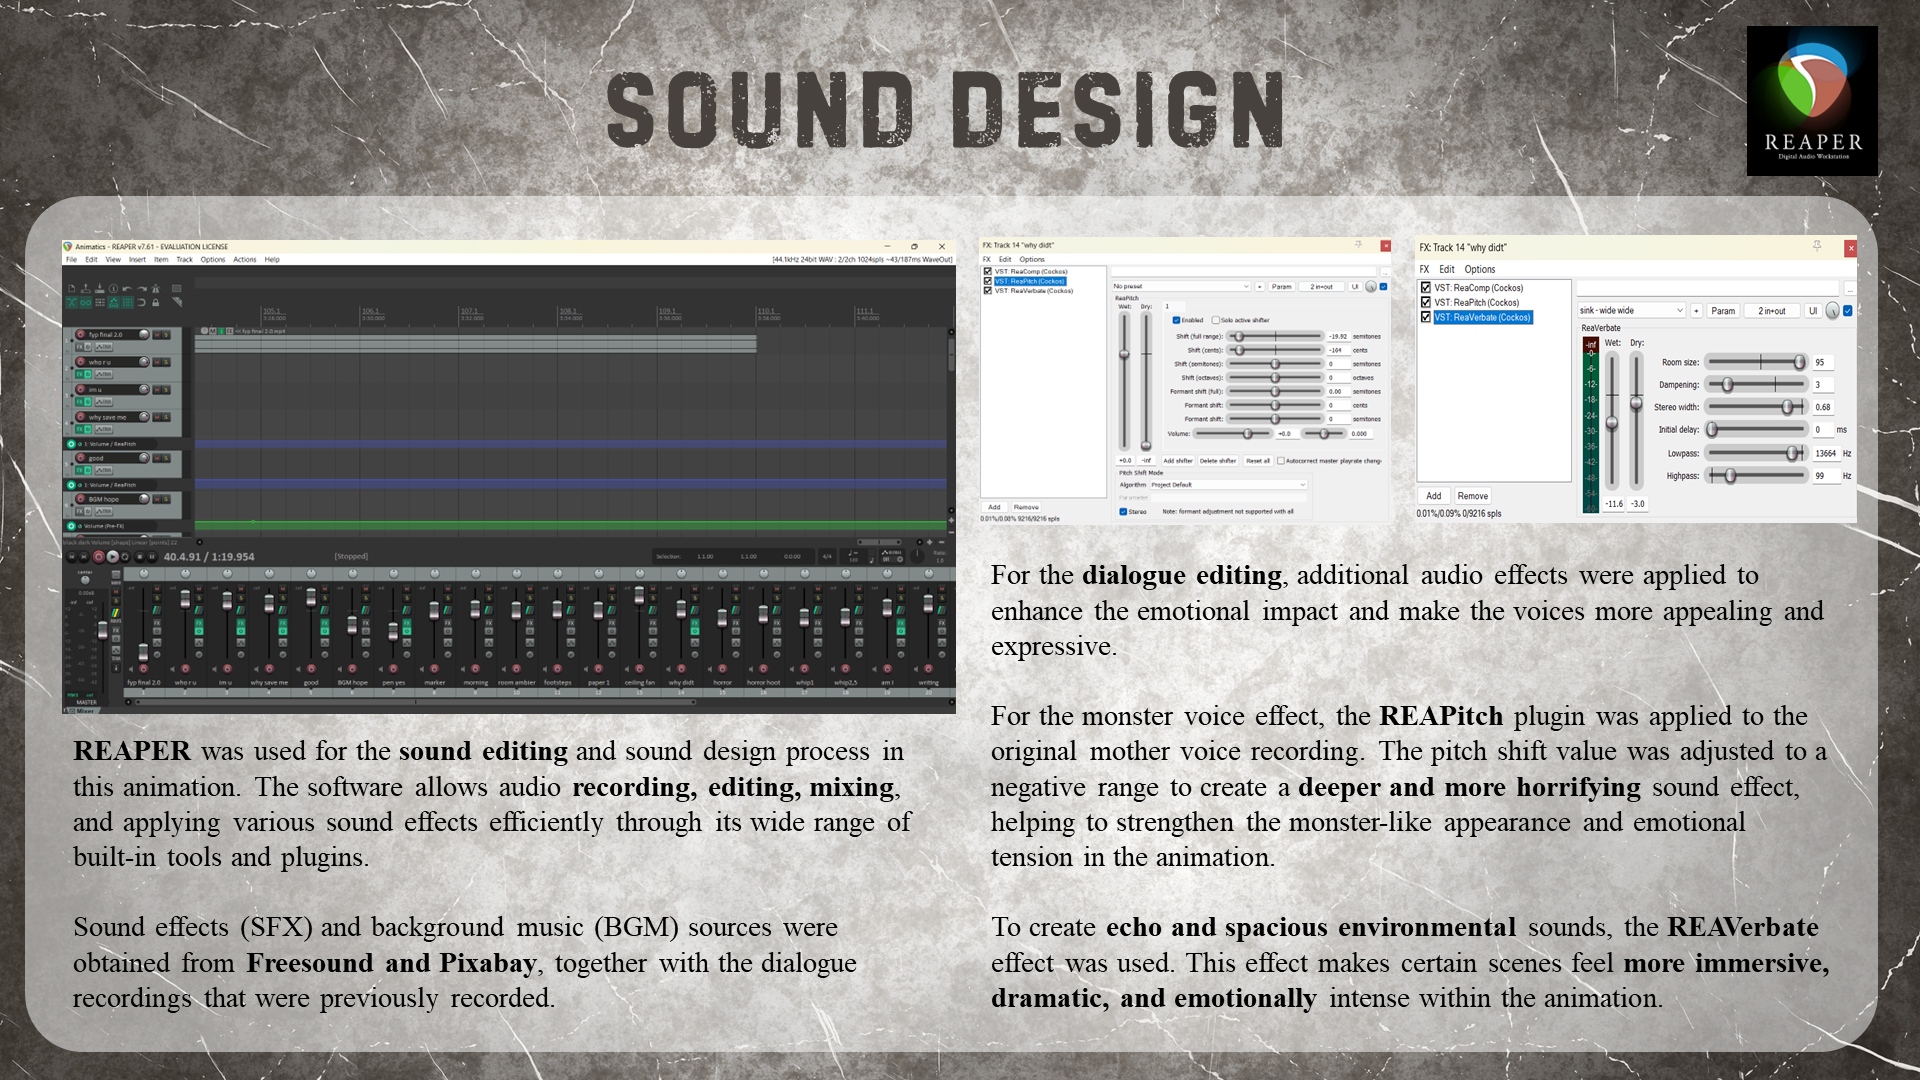Open the Options menu in ReaVerbate window

coord(1480,269)
